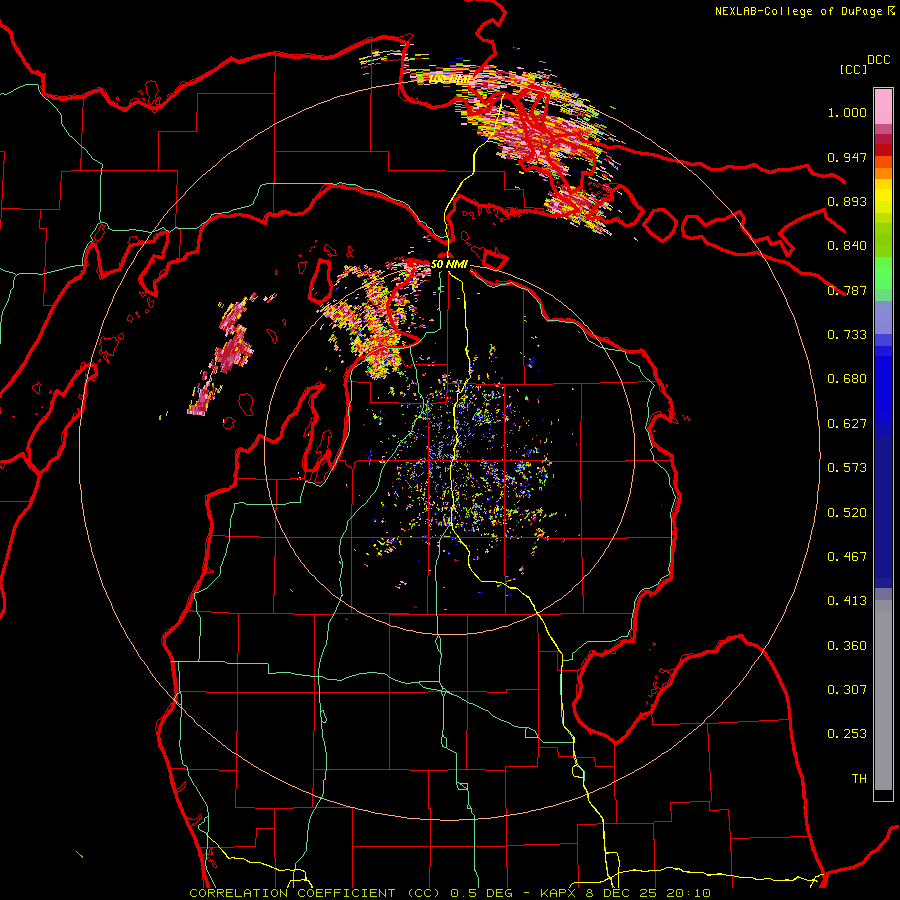Select the 0.627 scale value

point(847,424)
